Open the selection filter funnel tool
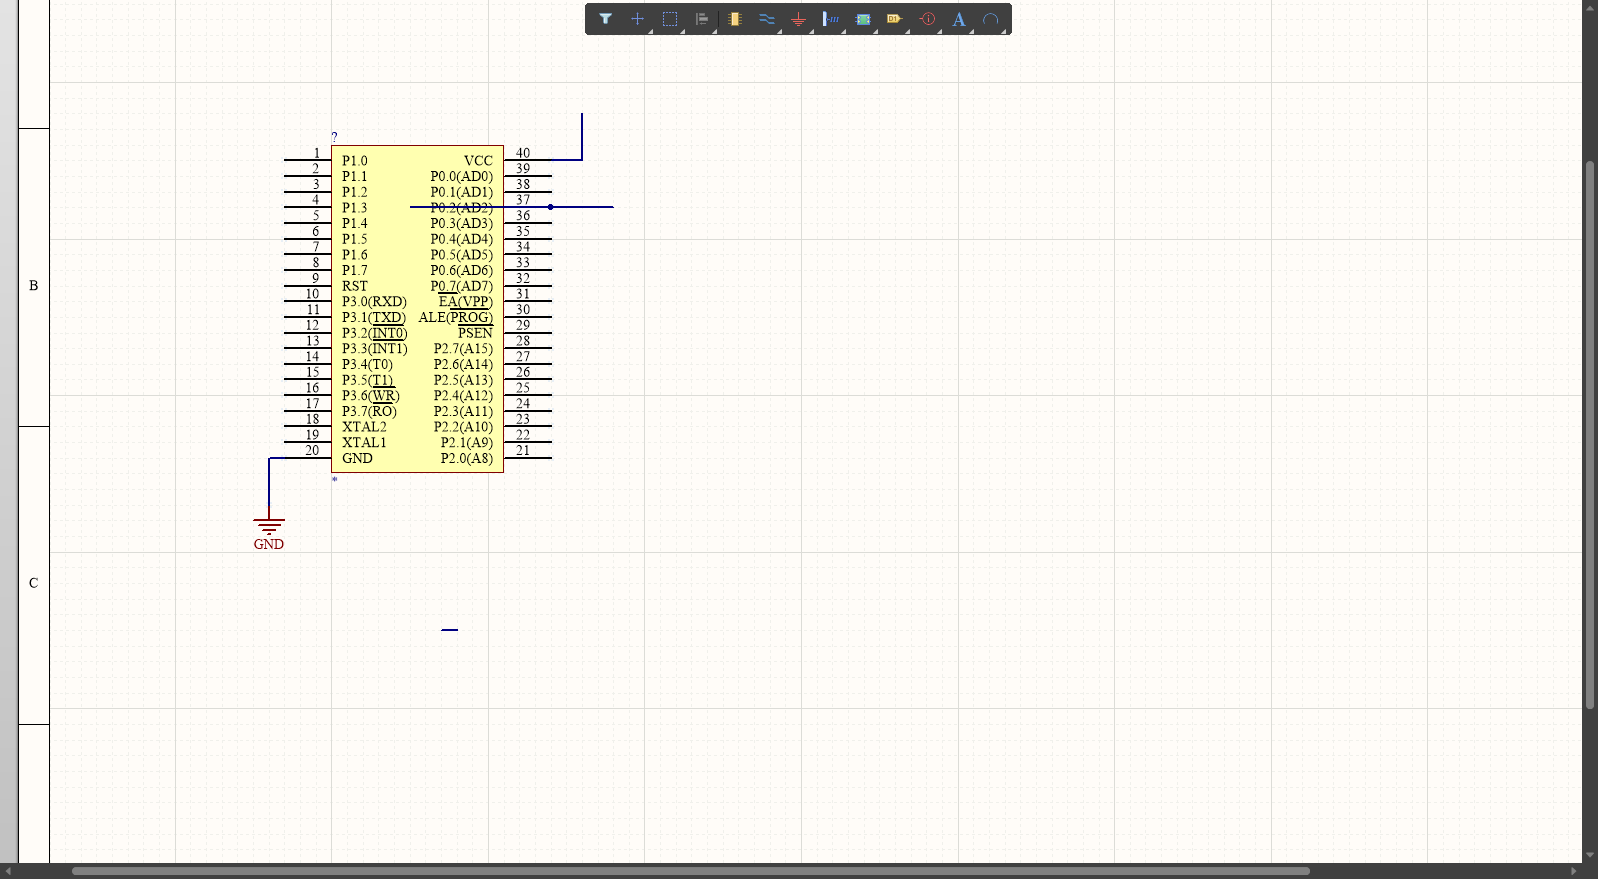 pos(605,19)
